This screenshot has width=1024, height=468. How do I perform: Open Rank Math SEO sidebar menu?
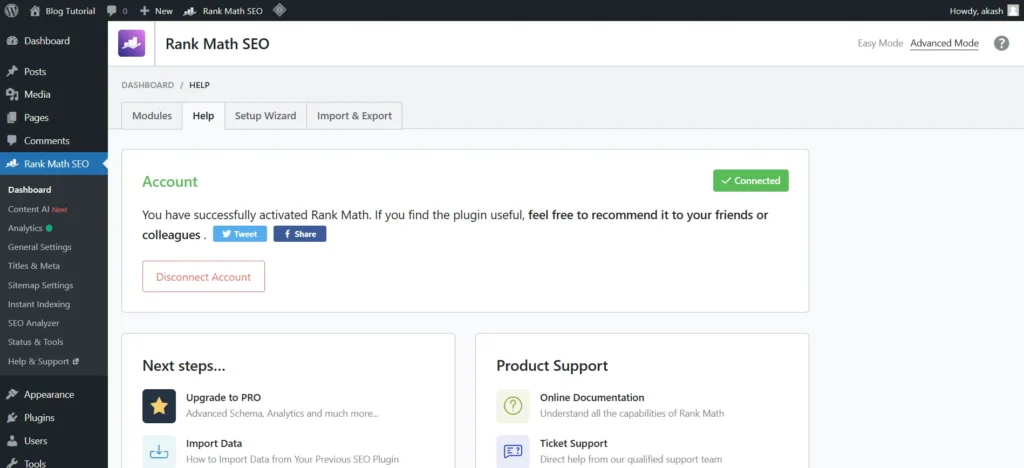(54, 164)
